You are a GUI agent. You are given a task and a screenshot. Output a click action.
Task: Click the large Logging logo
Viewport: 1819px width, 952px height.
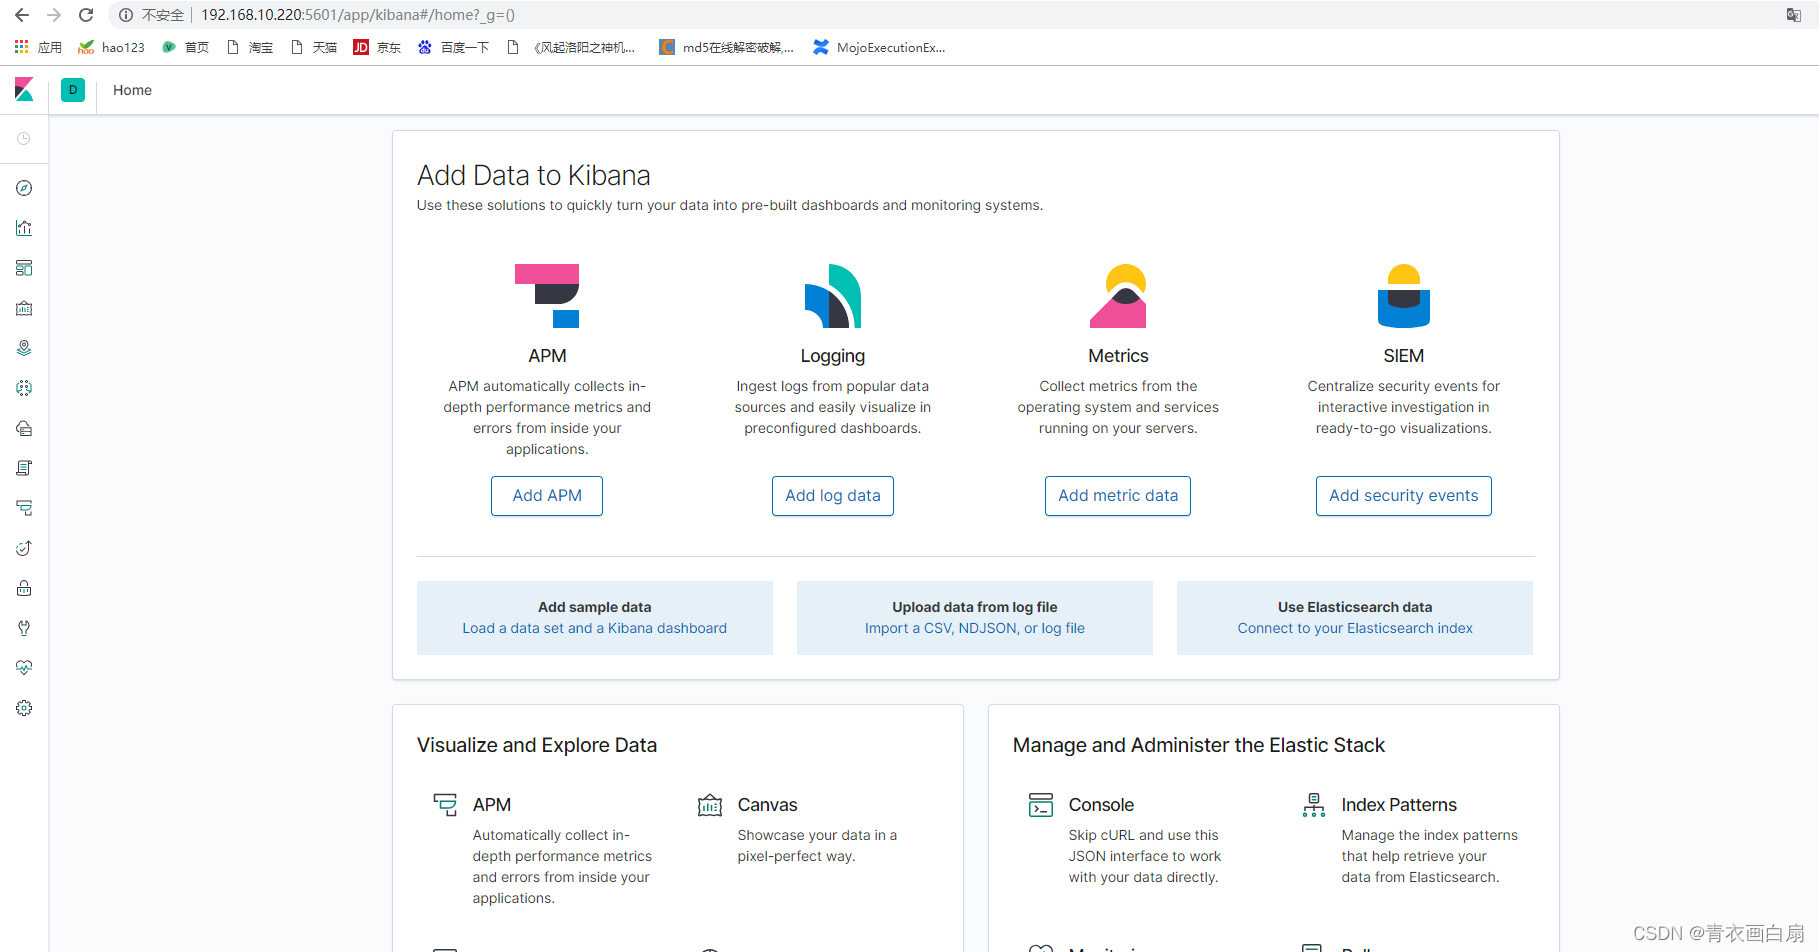point(833,296)
